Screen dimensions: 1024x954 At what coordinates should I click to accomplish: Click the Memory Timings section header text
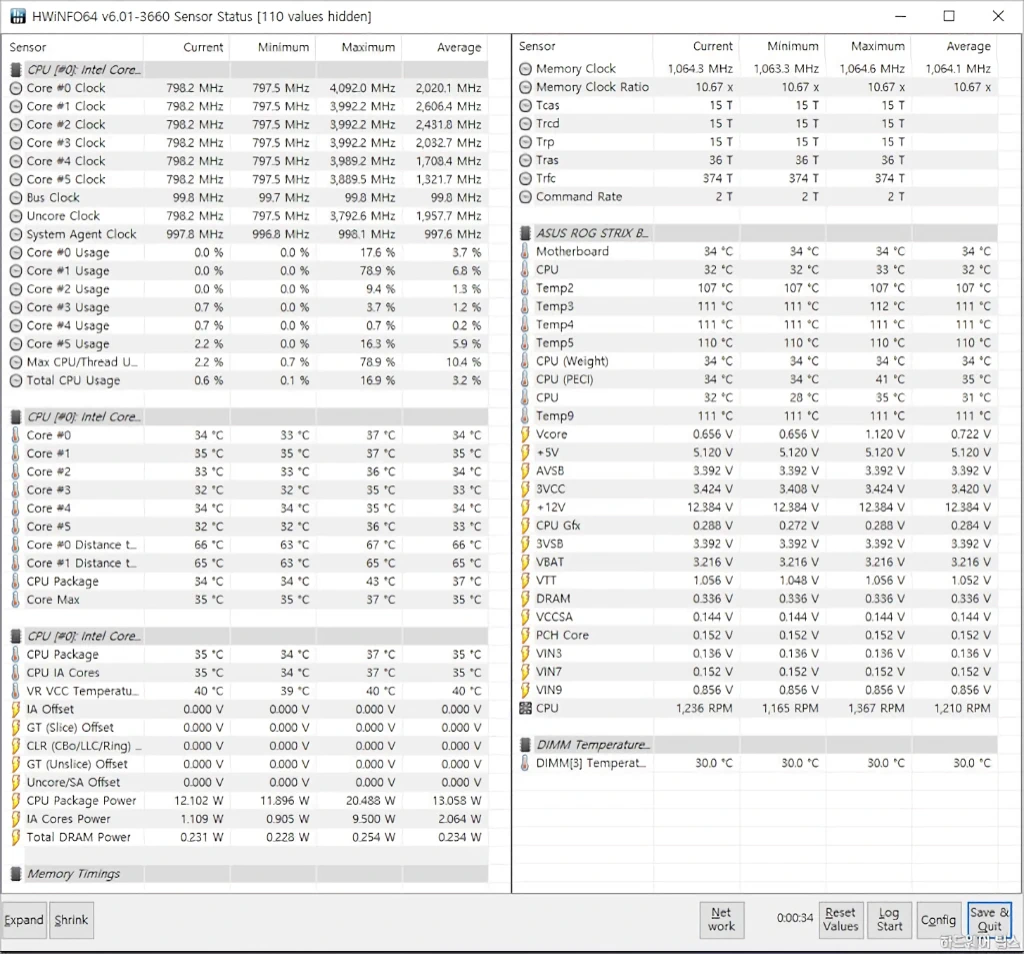[74, 874]
